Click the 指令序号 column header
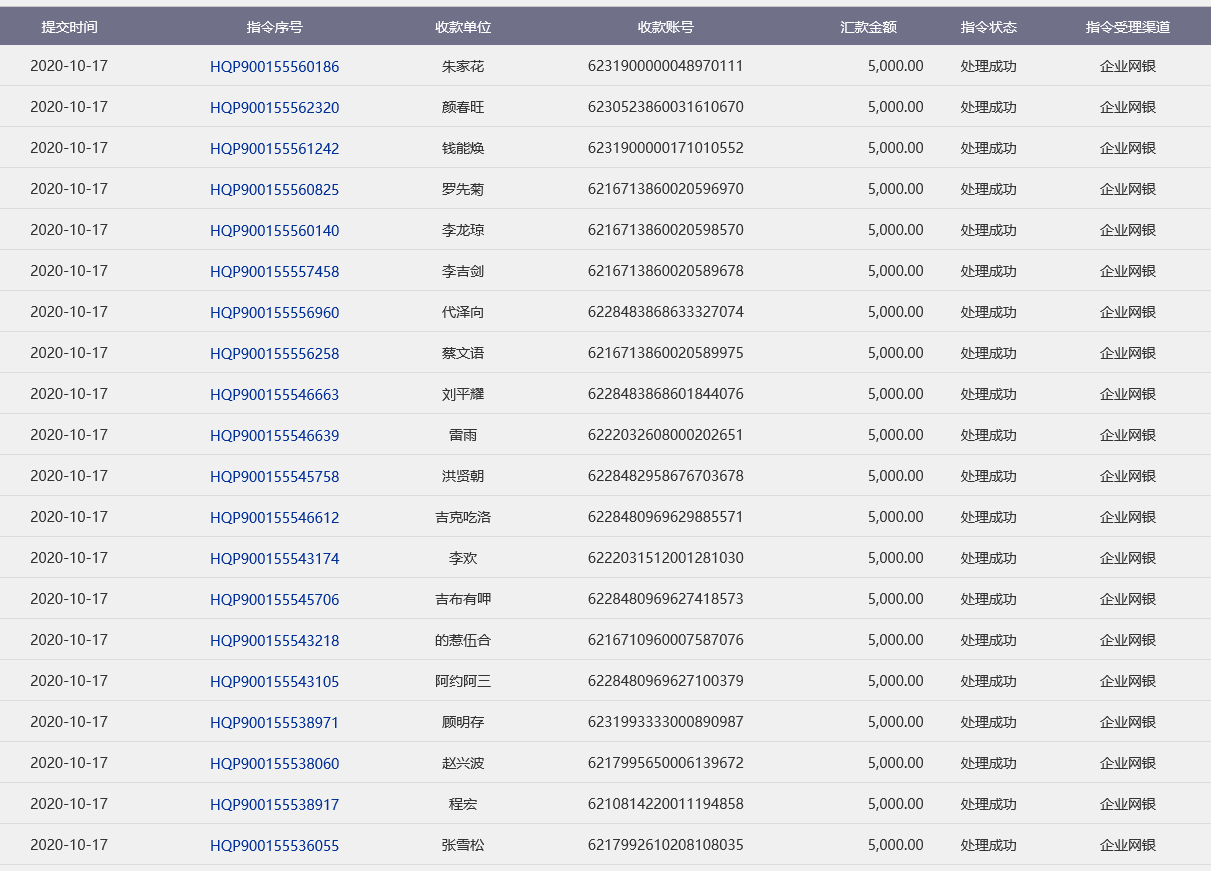 pos(274,27)
